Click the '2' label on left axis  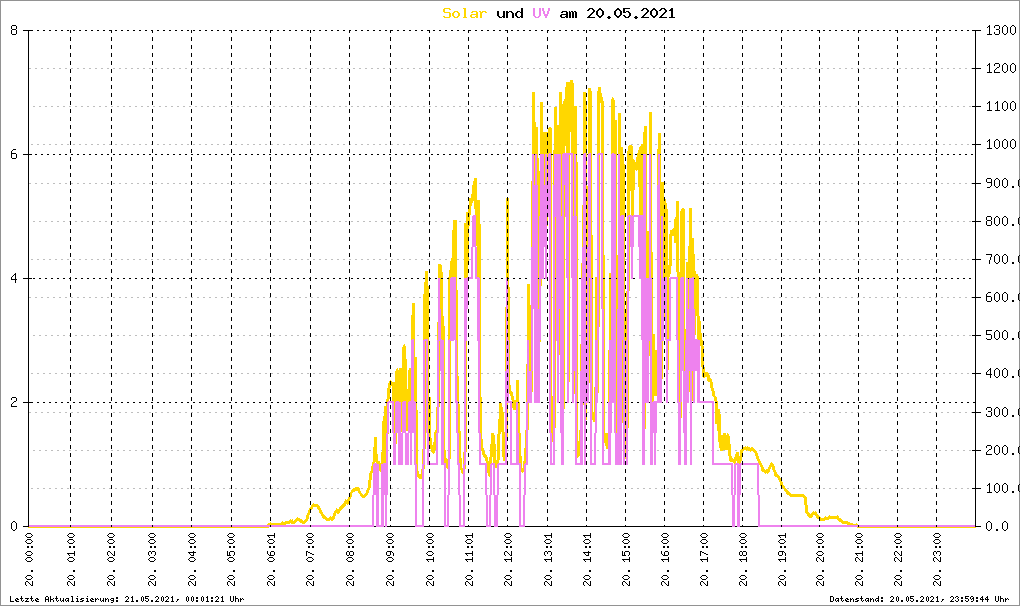[14, 402]
